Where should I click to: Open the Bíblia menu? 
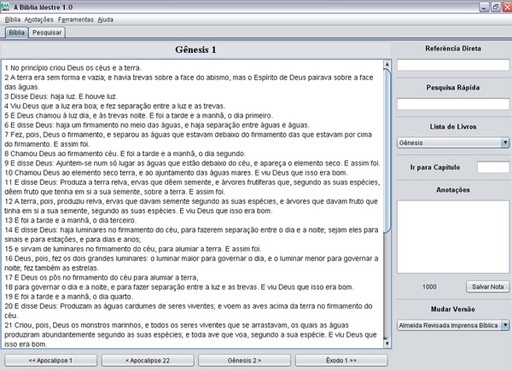pyautogui.click(x=13, y=20)
